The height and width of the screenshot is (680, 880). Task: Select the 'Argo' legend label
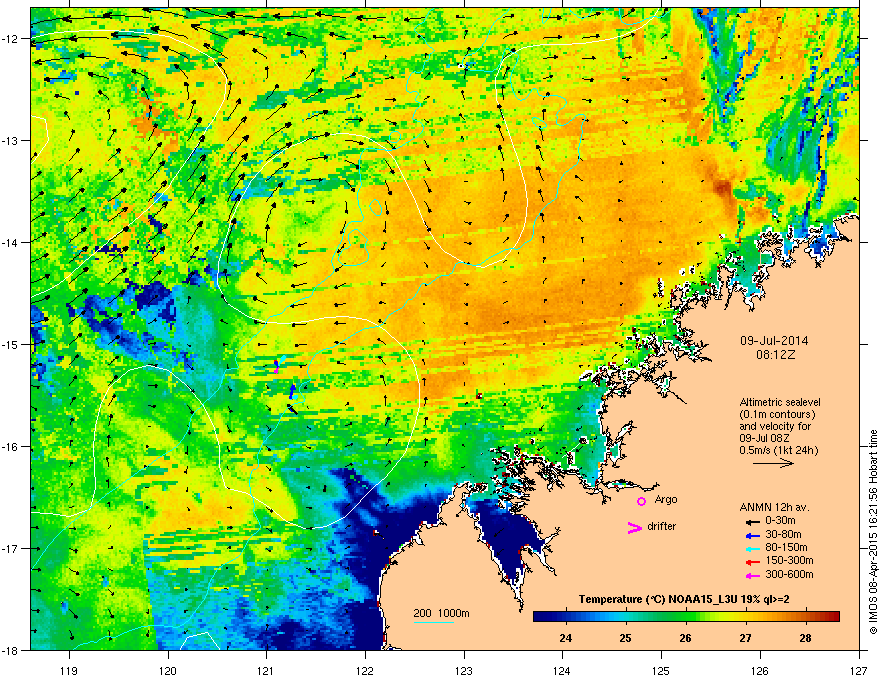coord(666,499)
